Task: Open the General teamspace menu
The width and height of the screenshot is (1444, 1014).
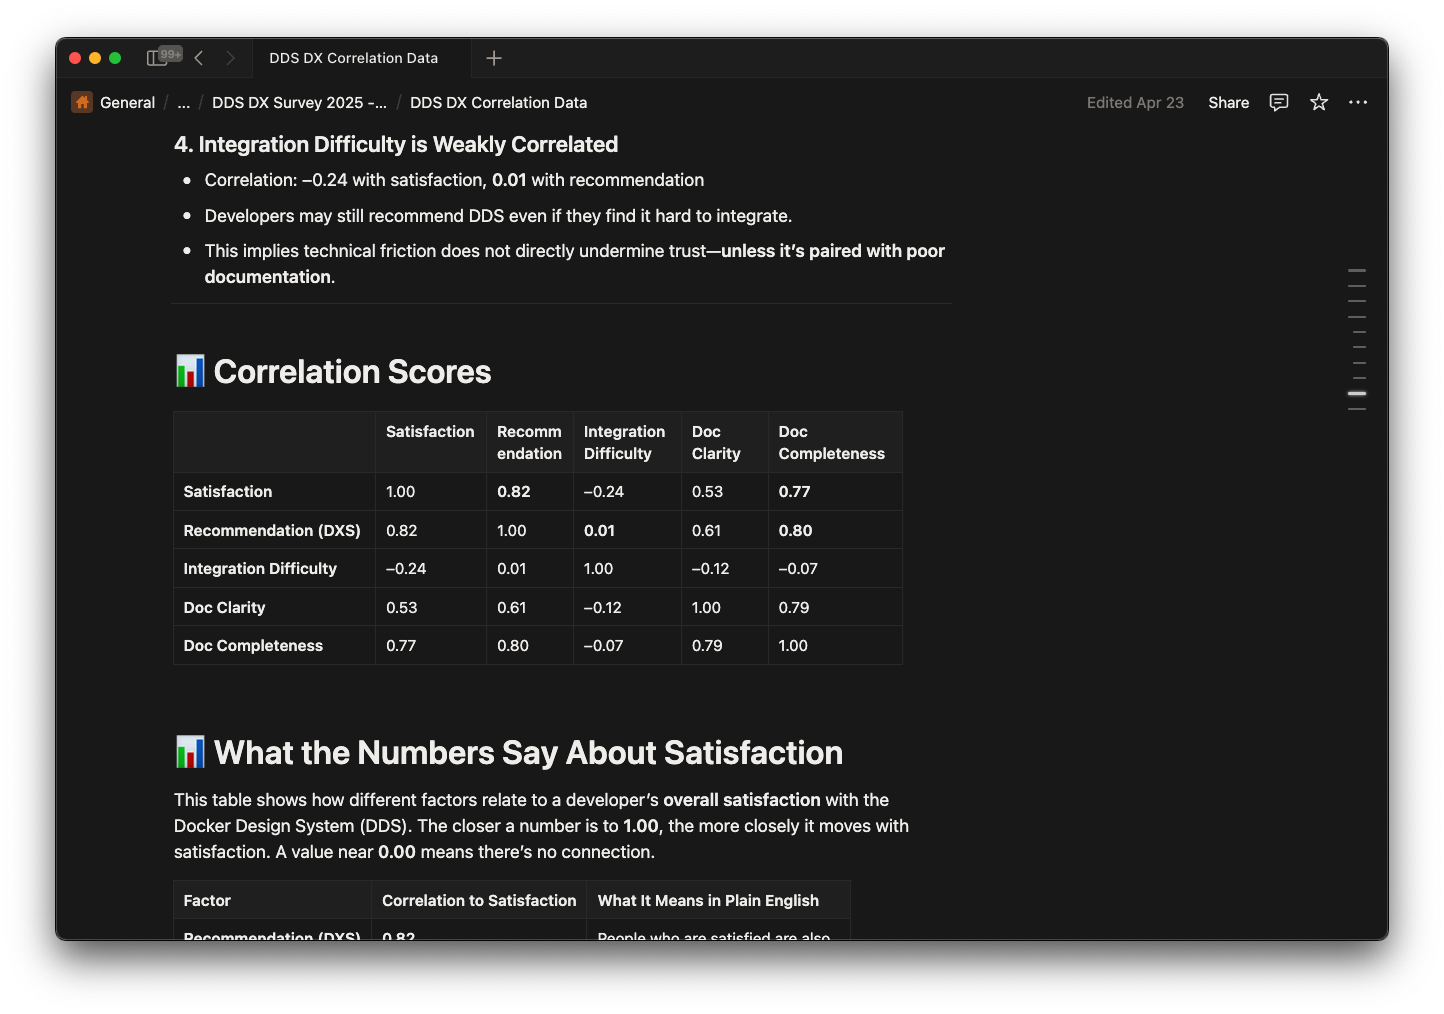Action: [x=127, y=102]
